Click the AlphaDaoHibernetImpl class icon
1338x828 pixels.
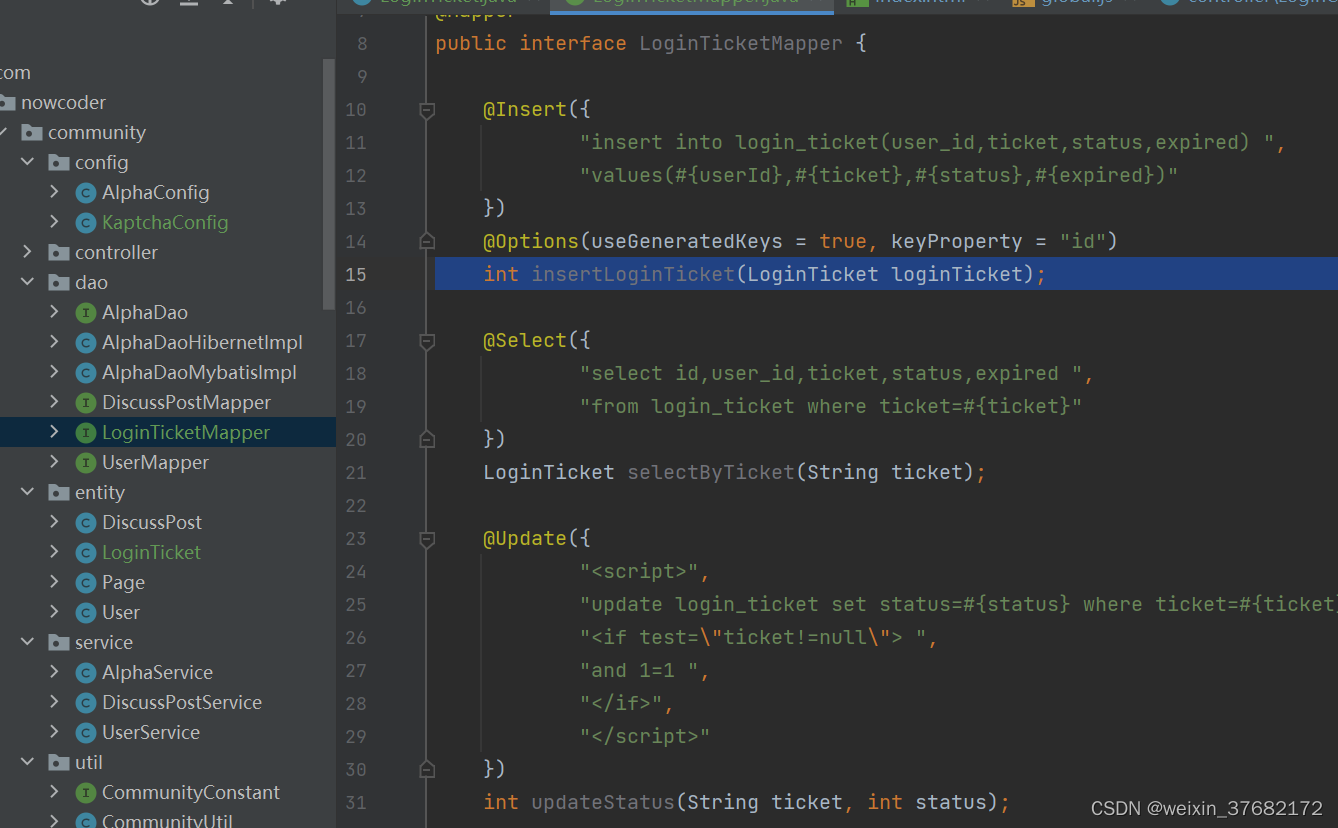tap(85, 342)
